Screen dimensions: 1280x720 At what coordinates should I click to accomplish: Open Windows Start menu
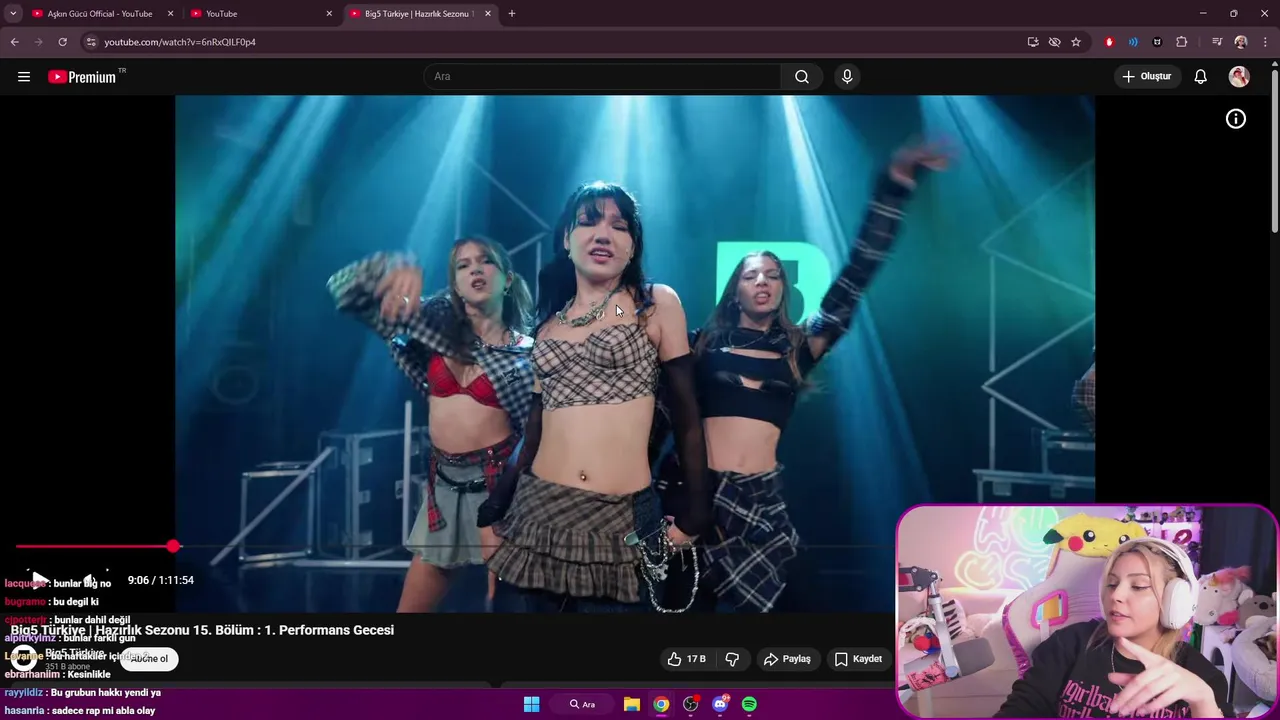(532, 704)
